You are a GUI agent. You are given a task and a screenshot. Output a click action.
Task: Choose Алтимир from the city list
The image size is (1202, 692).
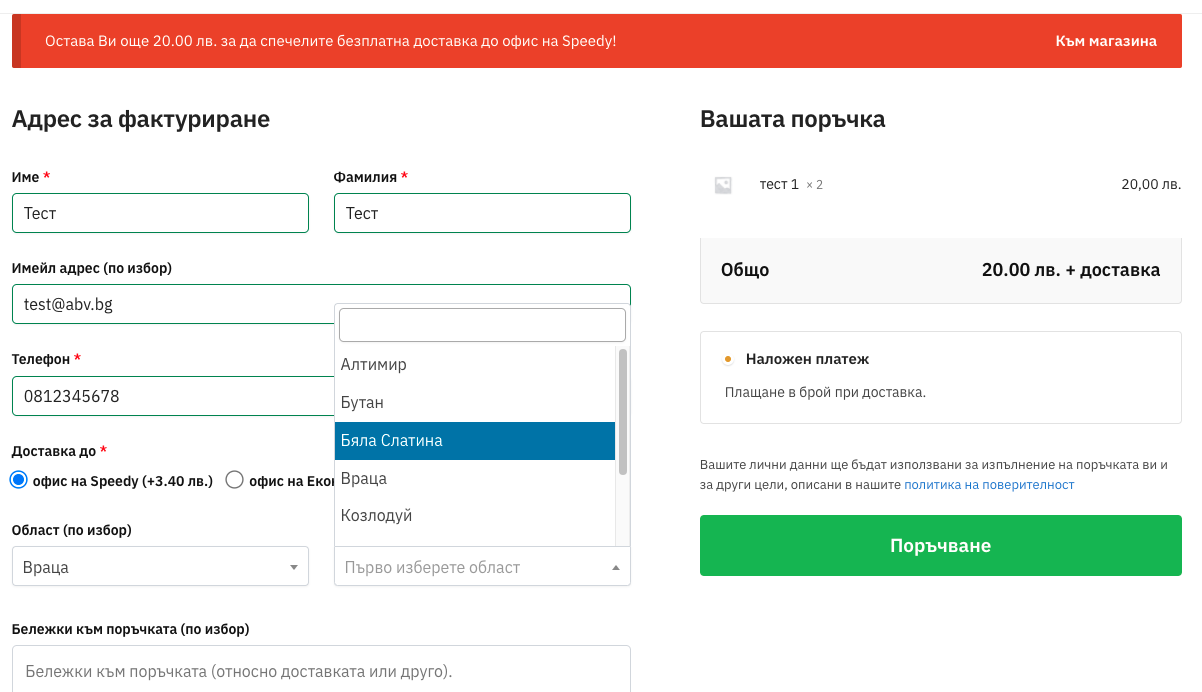(475, 365)
